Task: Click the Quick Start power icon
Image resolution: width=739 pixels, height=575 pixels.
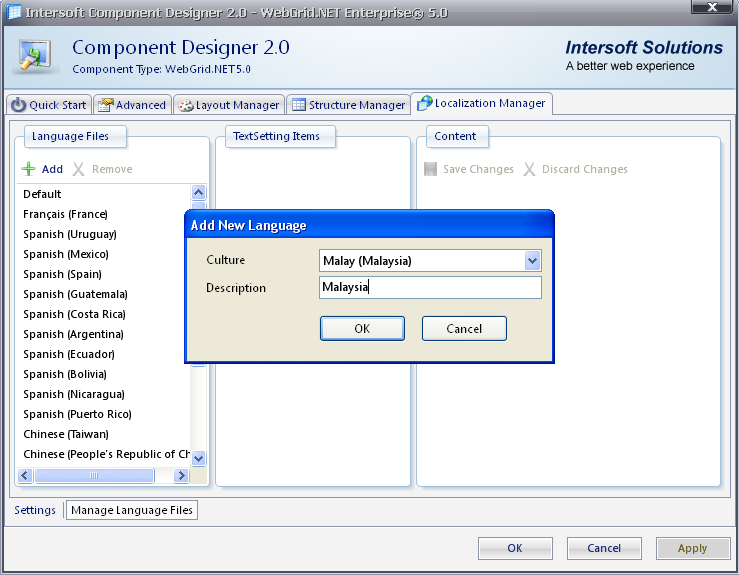Action: click(18, 105)
